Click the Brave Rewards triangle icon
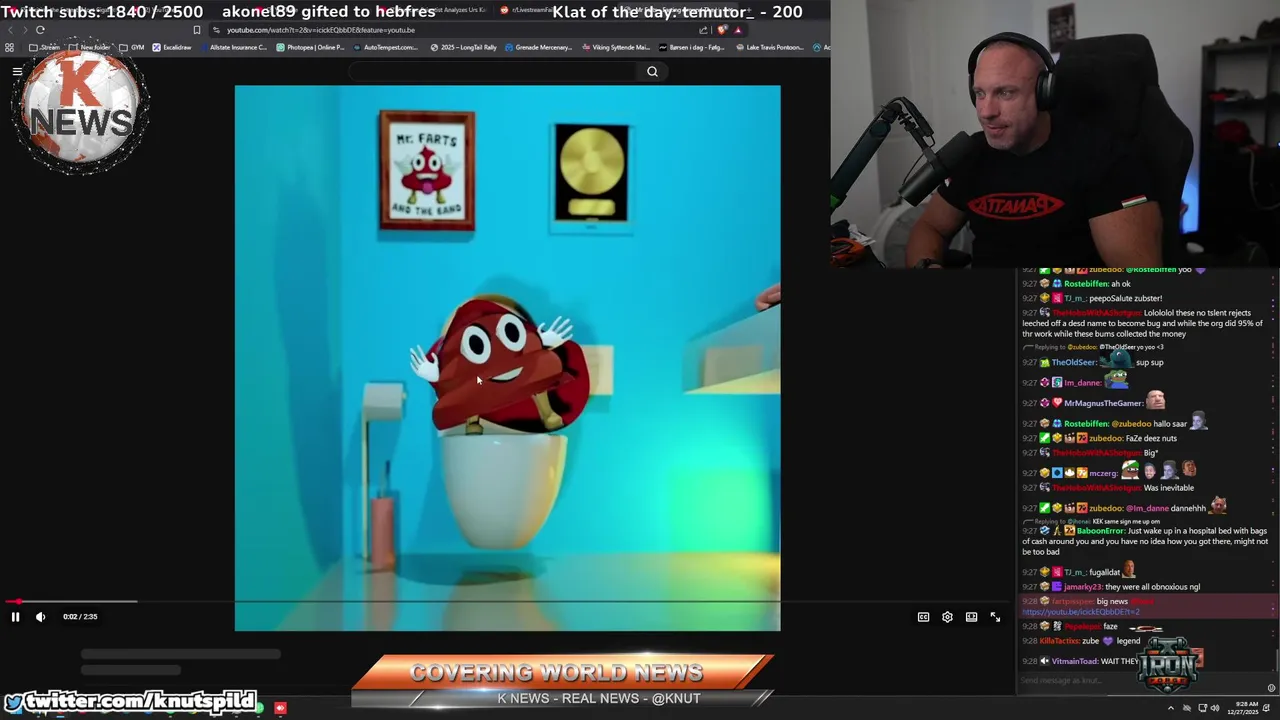 (738, 30)
